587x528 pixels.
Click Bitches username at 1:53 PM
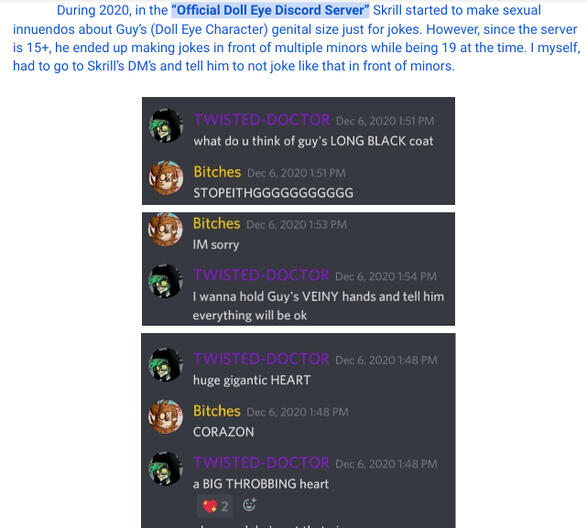click(x=216, y=224)
